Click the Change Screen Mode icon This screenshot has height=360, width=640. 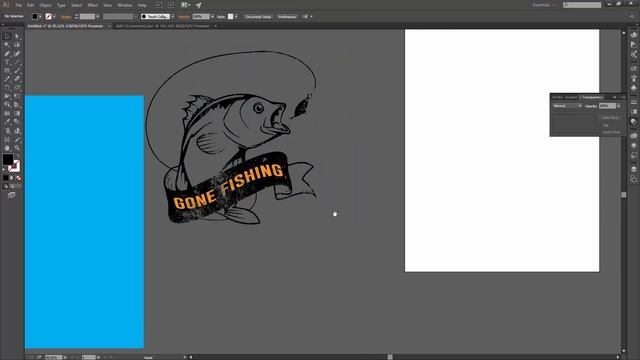tap(11, 195)
